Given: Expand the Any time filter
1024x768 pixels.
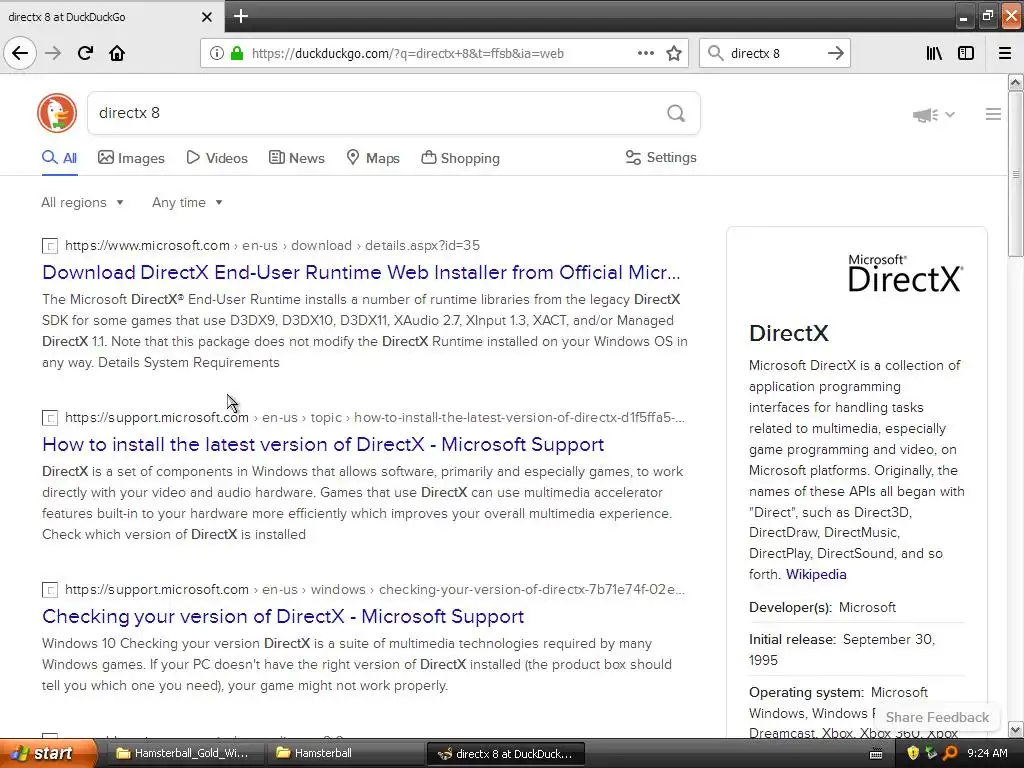Looking at the screenshot, I should click(x=187, y=202).
